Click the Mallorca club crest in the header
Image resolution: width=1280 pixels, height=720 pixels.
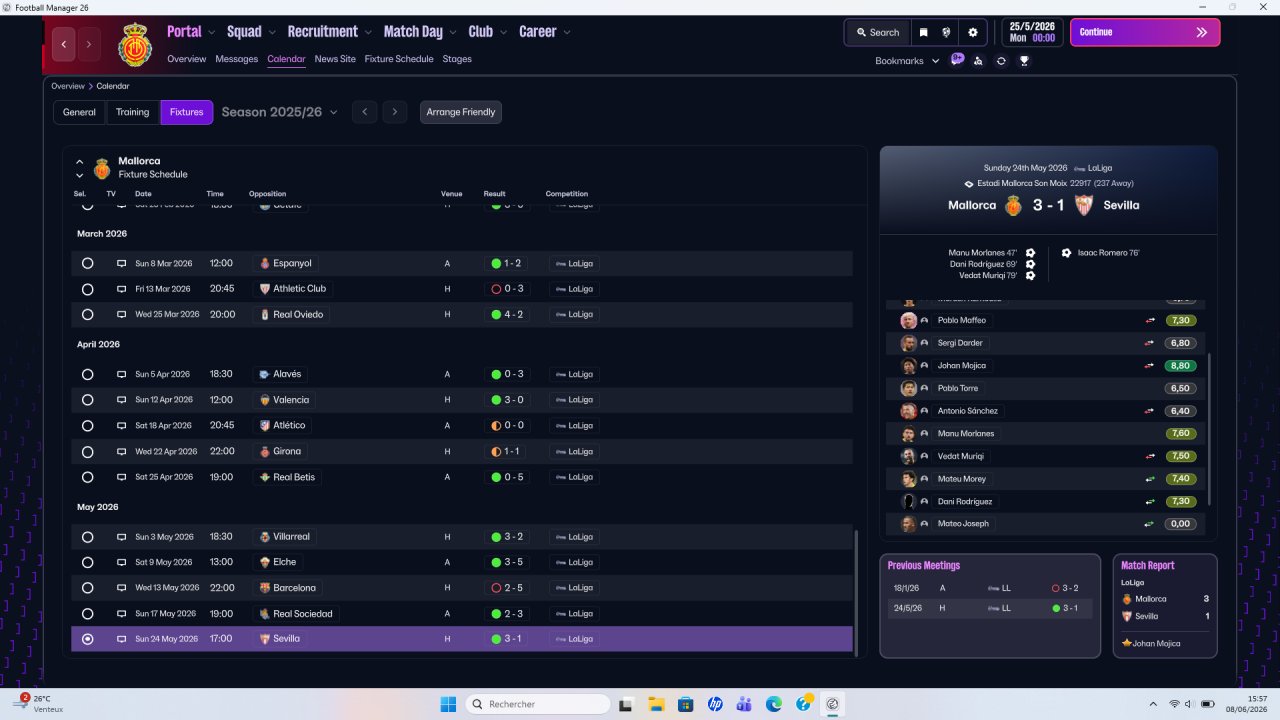click(x=135, y=45)
